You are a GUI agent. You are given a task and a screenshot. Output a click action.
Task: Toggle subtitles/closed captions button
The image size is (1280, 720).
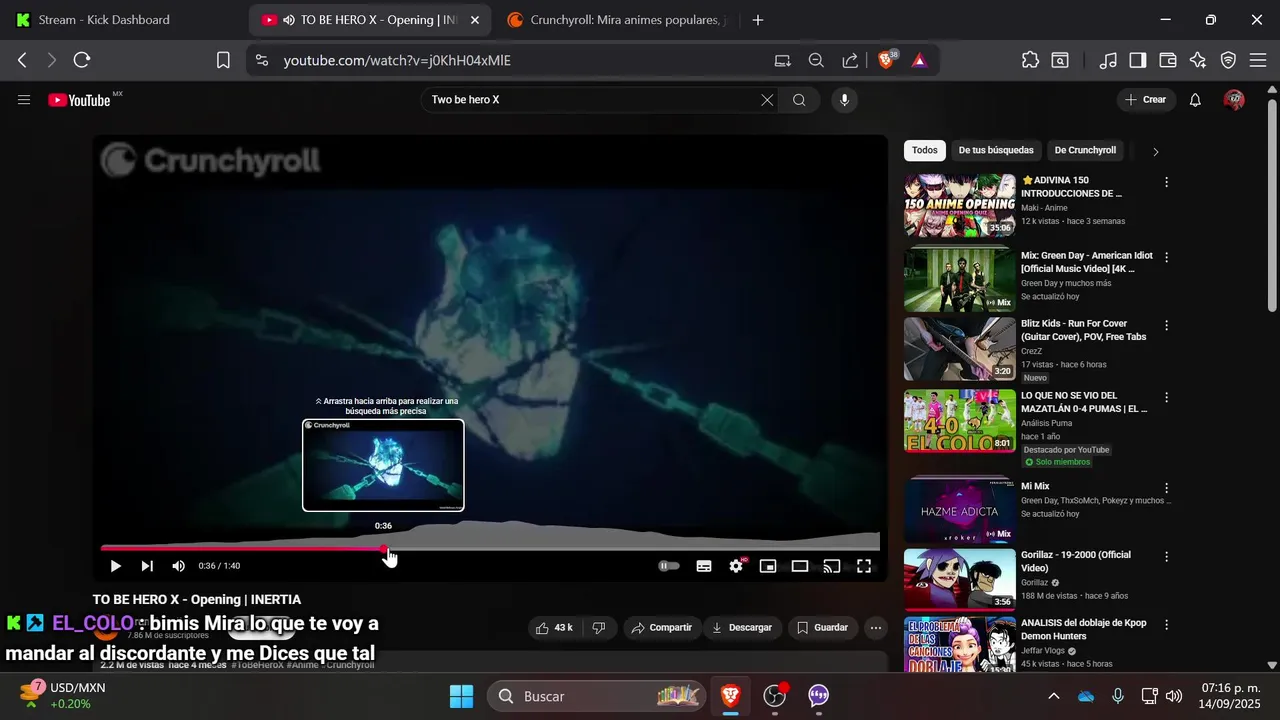pyautogui.click(x=704, y=566)
